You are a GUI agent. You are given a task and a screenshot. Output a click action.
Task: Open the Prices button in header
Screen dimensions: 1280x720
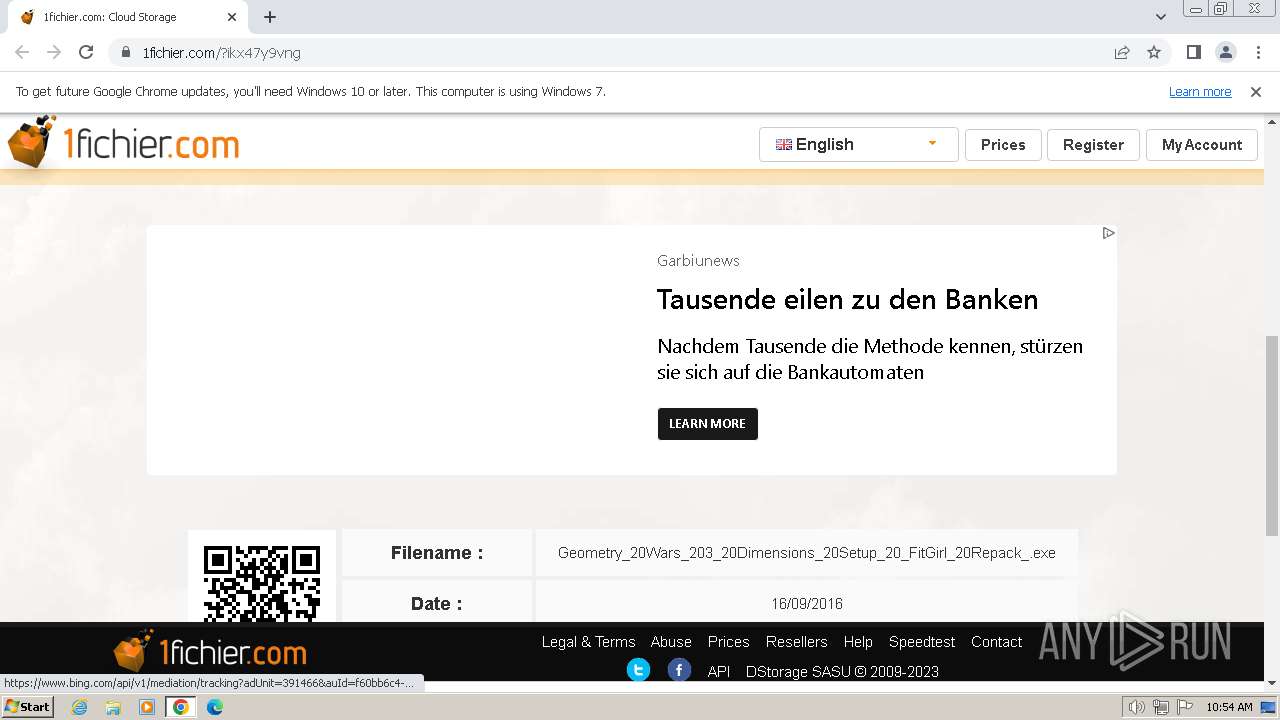1003,144
